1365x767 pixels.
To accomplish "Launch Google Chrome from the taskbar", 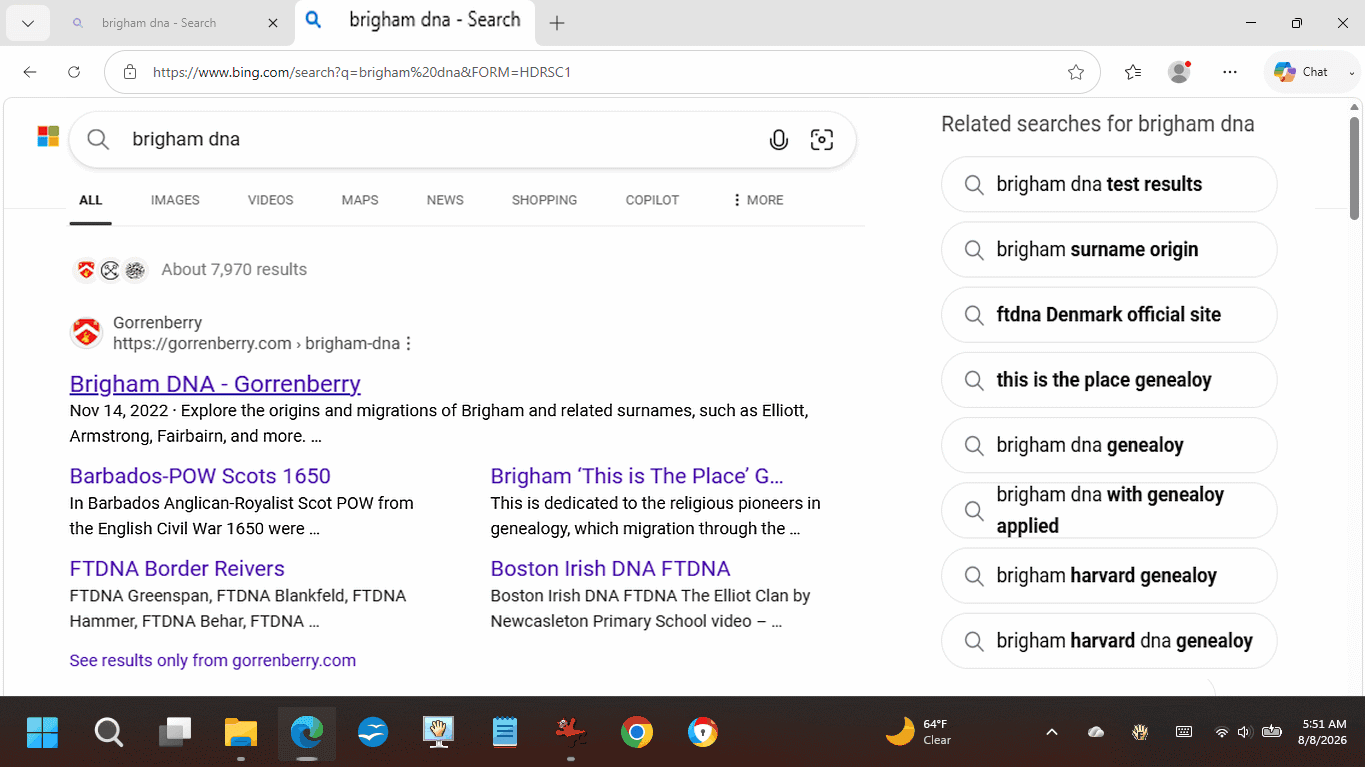I will 637,733.
